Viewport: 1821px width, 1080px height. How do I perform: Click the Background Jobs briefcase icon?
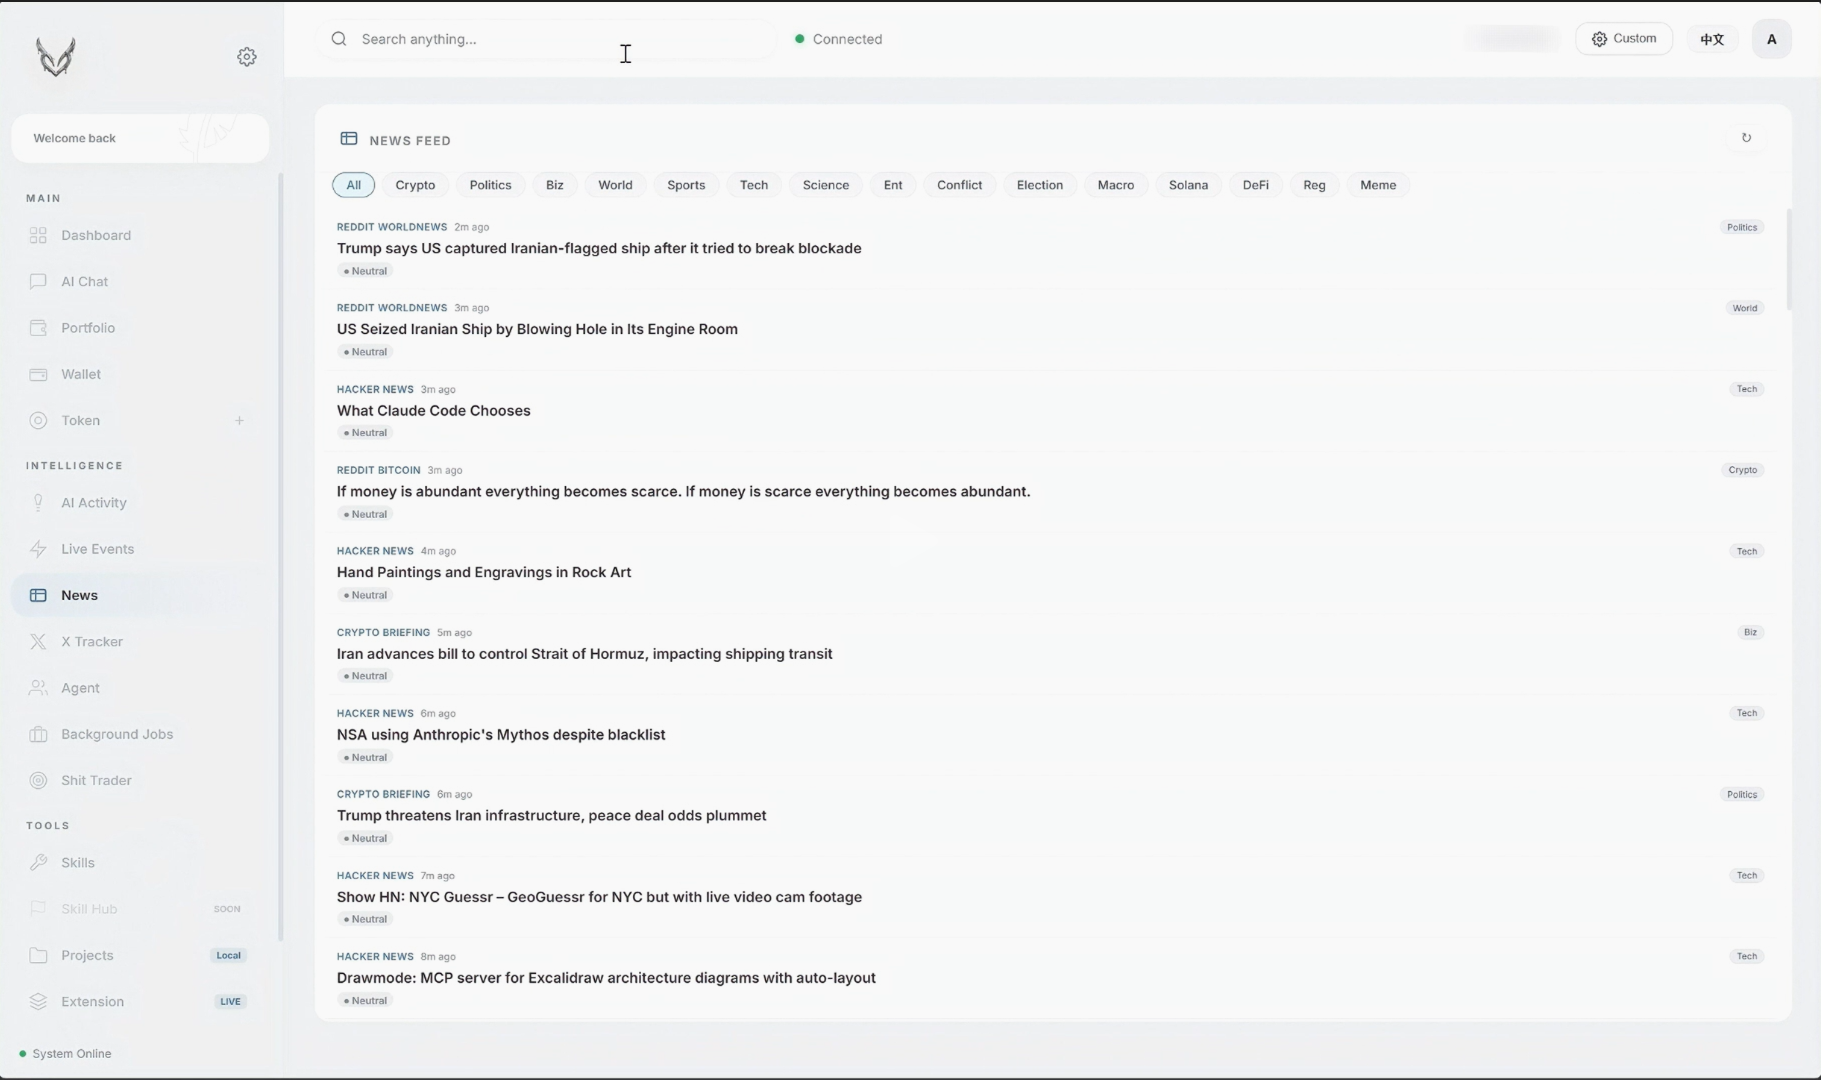[x=38, y=734]
